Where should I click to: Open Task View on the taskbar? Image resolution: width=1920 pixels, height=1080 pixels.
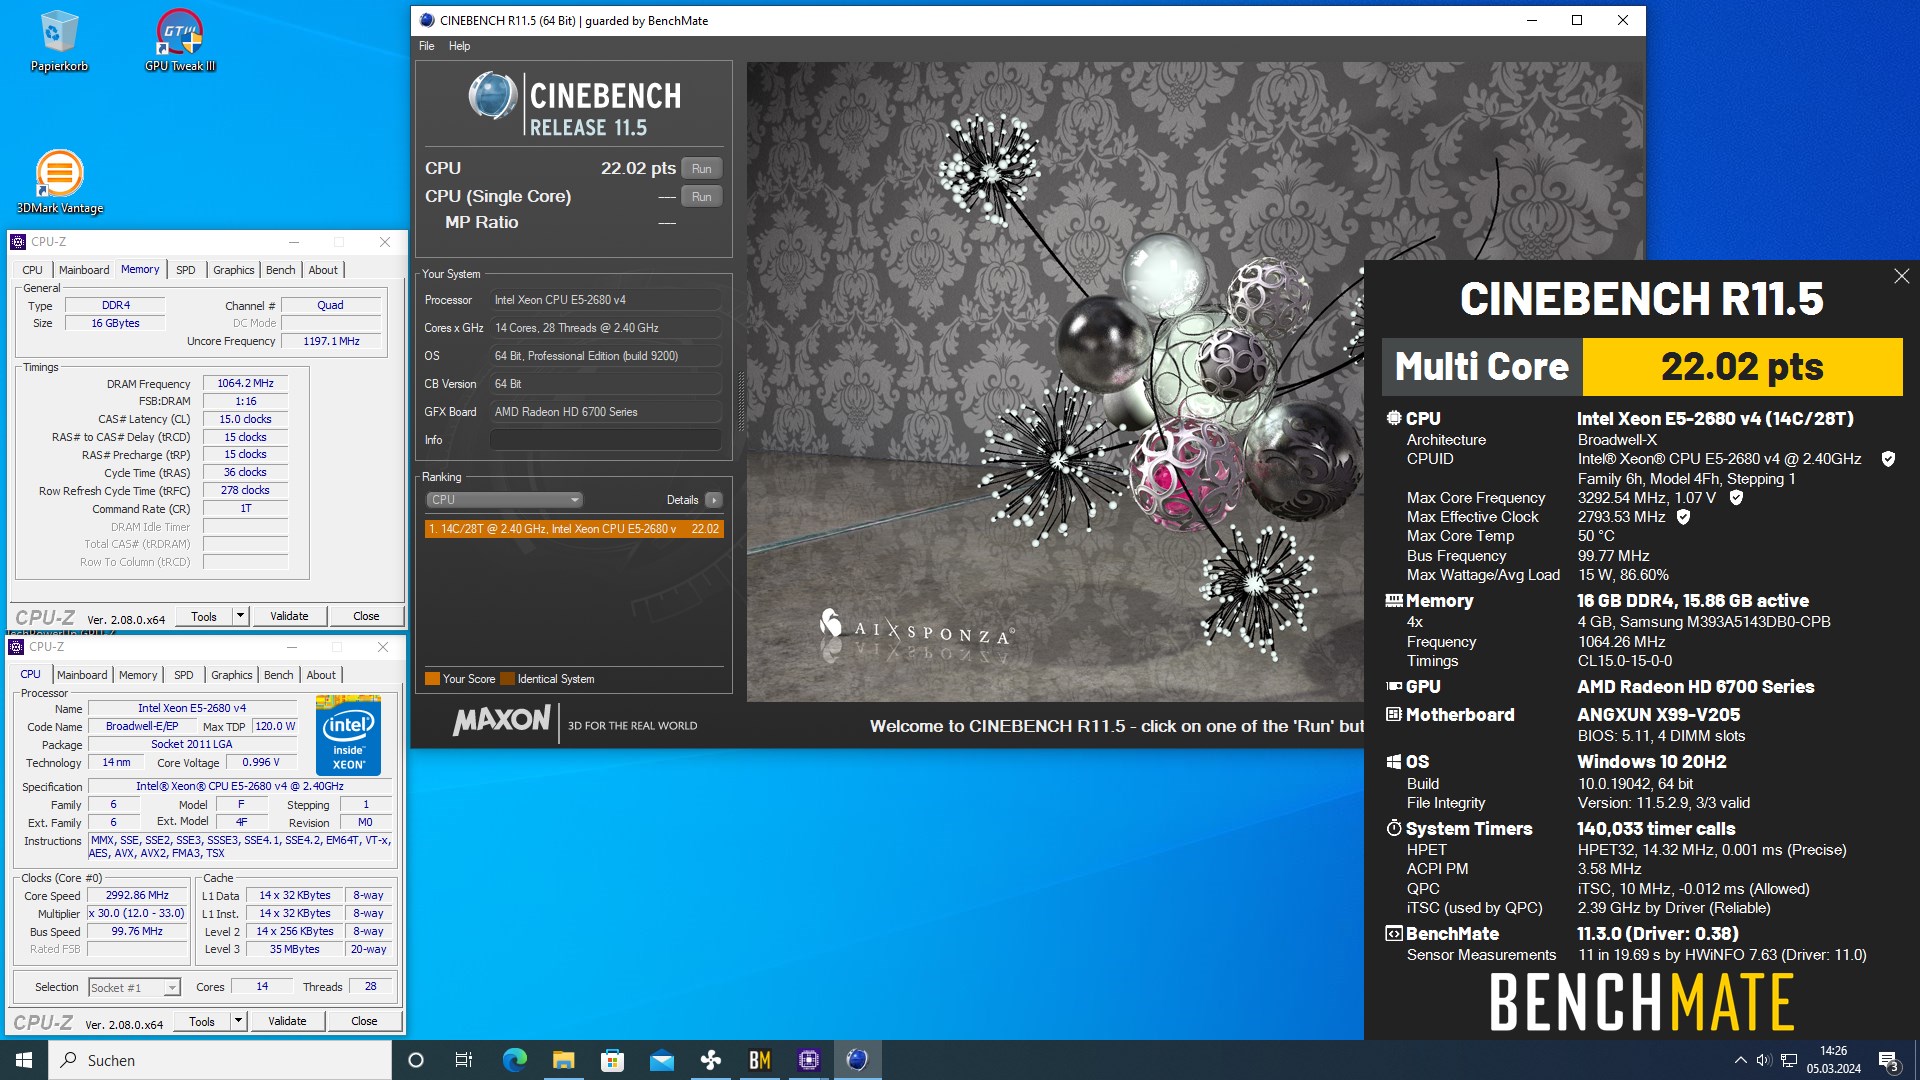[464, 1060]
